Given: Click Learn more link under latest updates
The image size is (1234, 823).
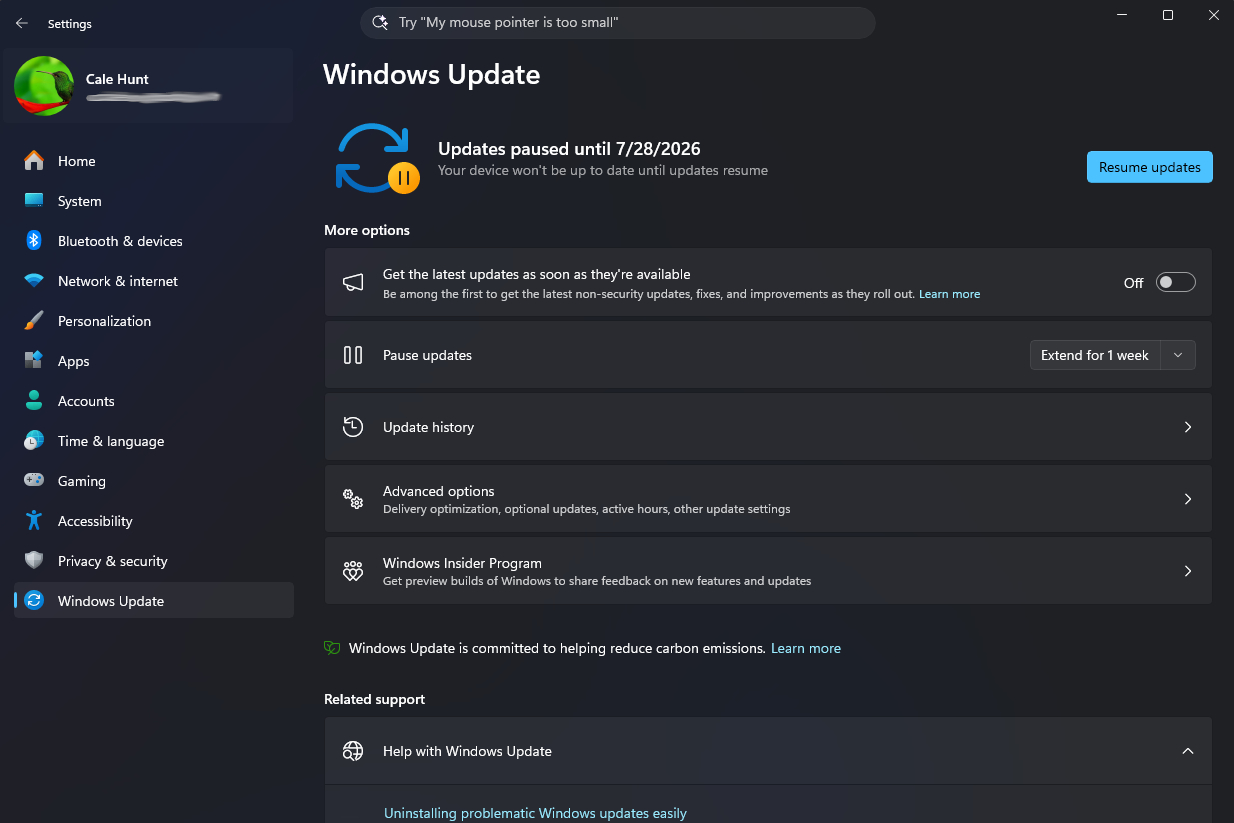Looking at the screenshot, I should tap(949, 294).
